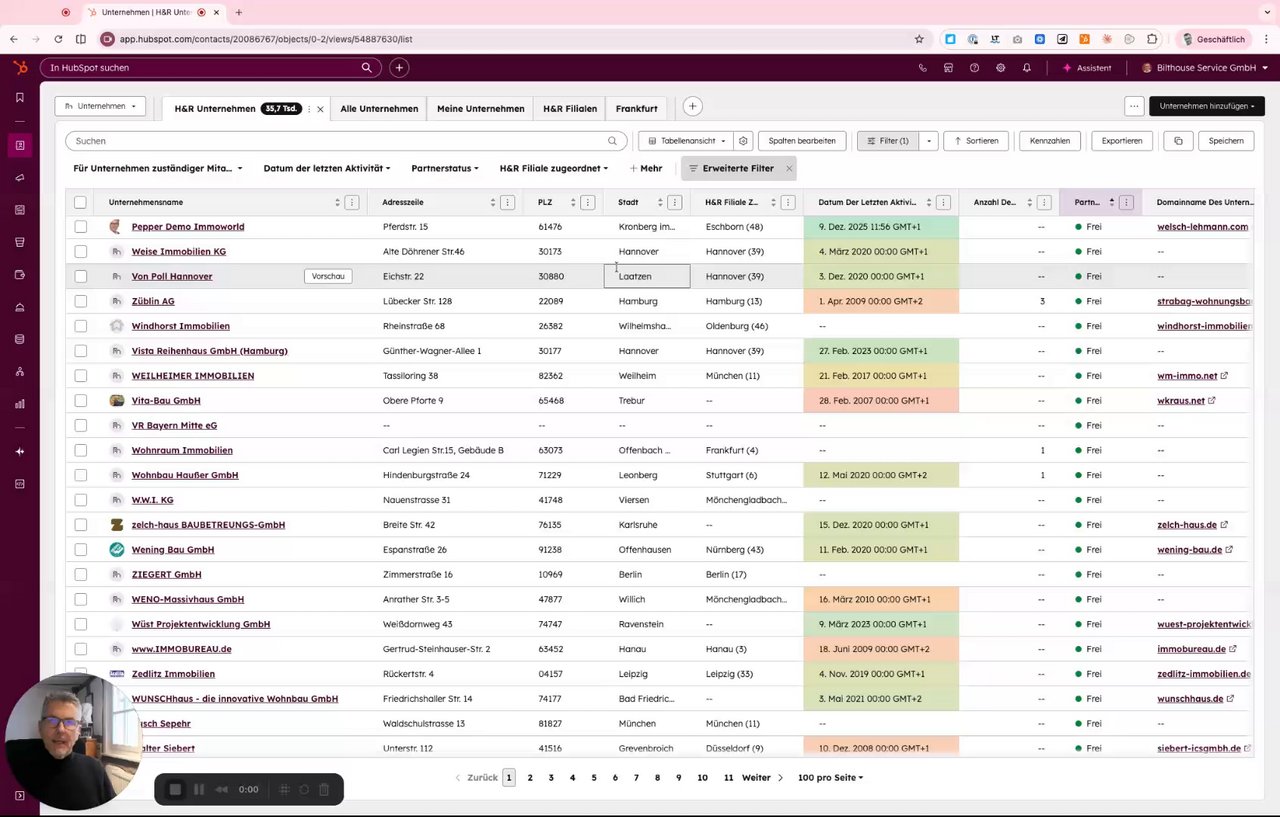Select the Weise Immobilien KG row checkbox

[x=80, y=252]
